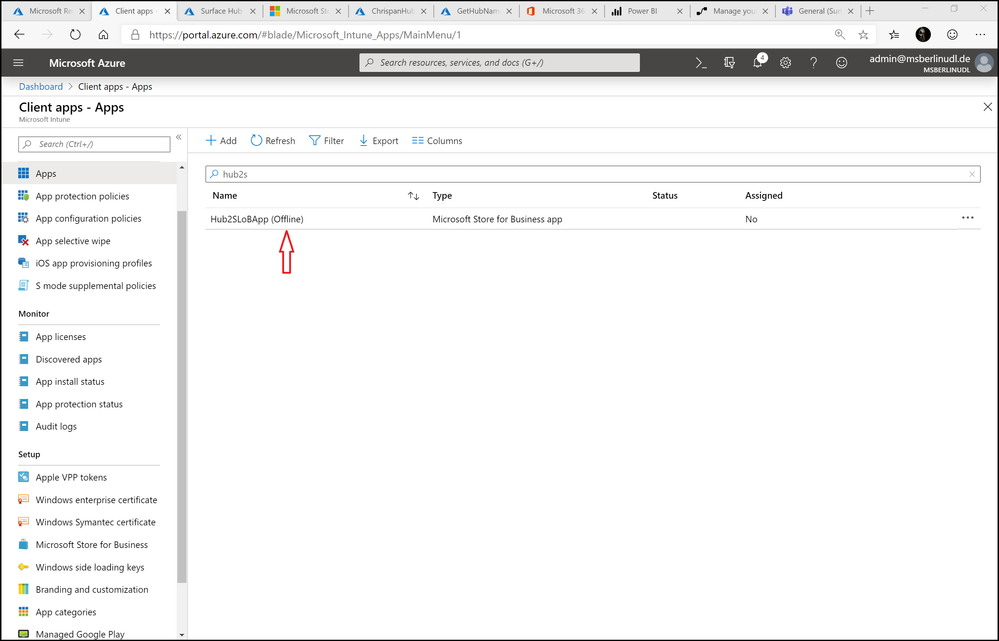The image size is (999, 641).
Task: Open the browser zoom magnifier icon
Action: pyautogui.click(x=840, y=35)
